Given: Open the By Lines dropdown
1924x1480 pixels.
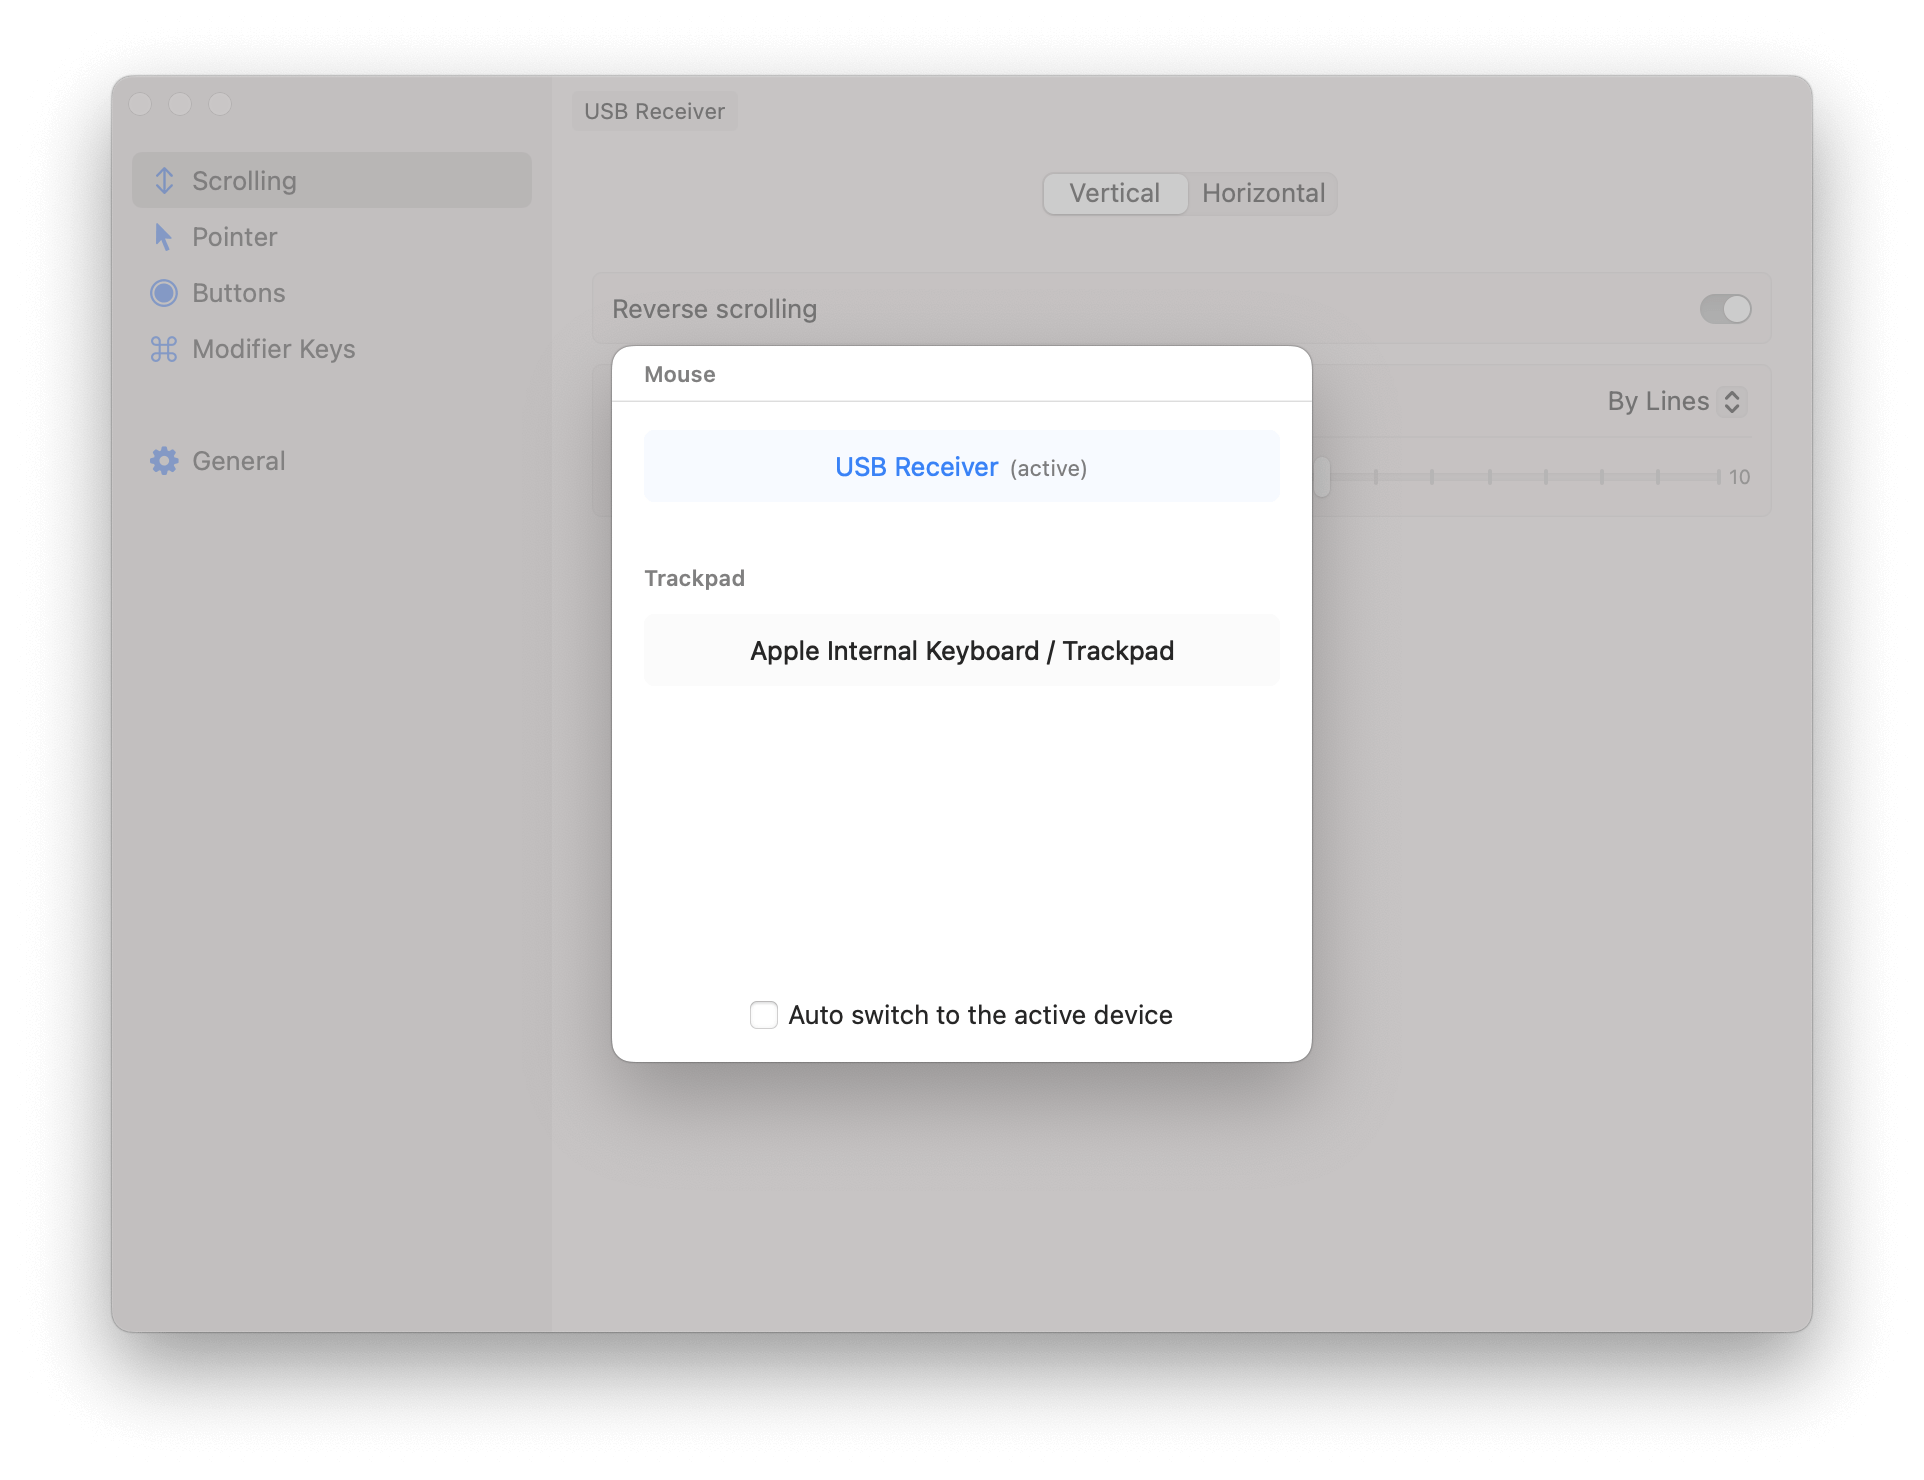Looking at the screenshot, I should pos(1660,402).
